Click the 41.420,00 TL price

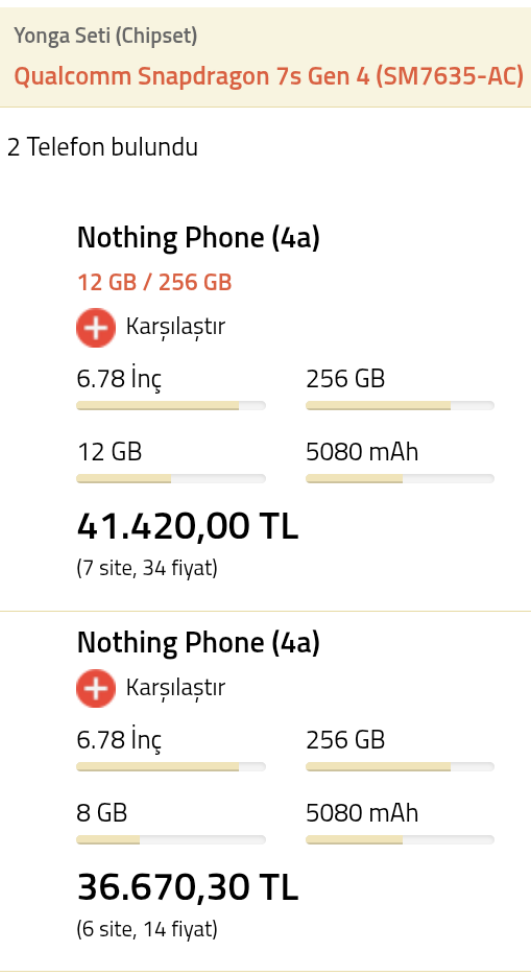(x=187, y=527)
